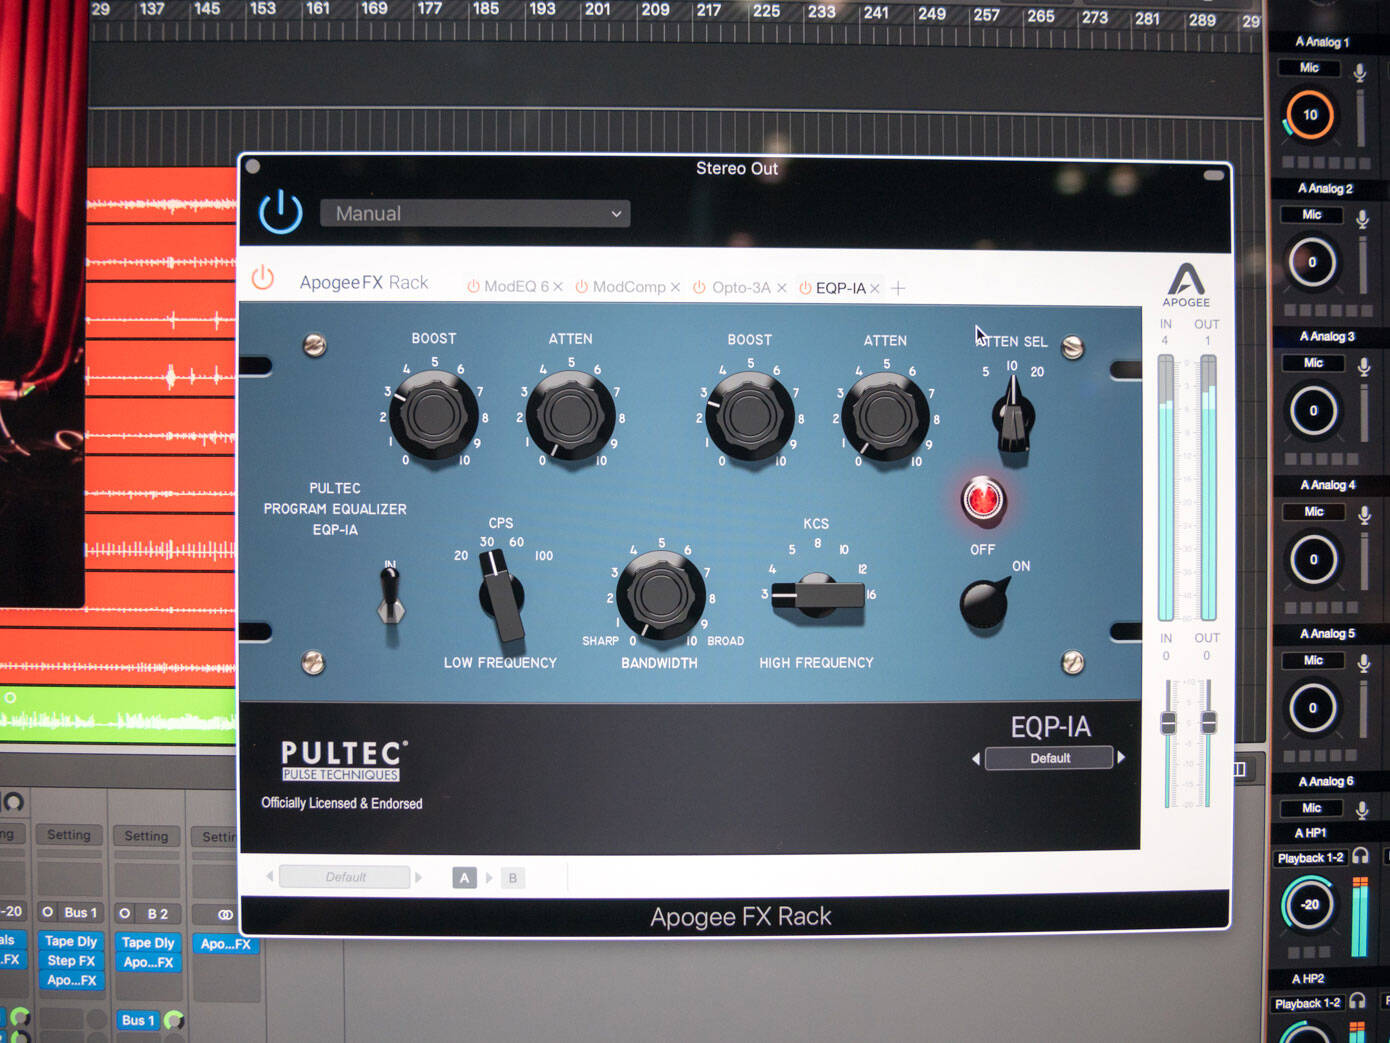
Task: Open the rack Default preset field
Action: point(344,877)
